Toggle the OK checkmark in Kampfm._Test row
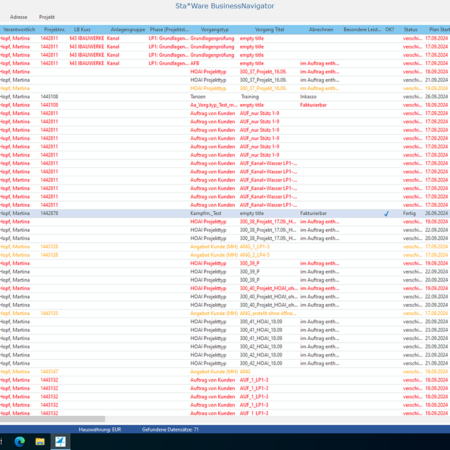The width and height of the screenshot is (450, 450). coord(386,213)
